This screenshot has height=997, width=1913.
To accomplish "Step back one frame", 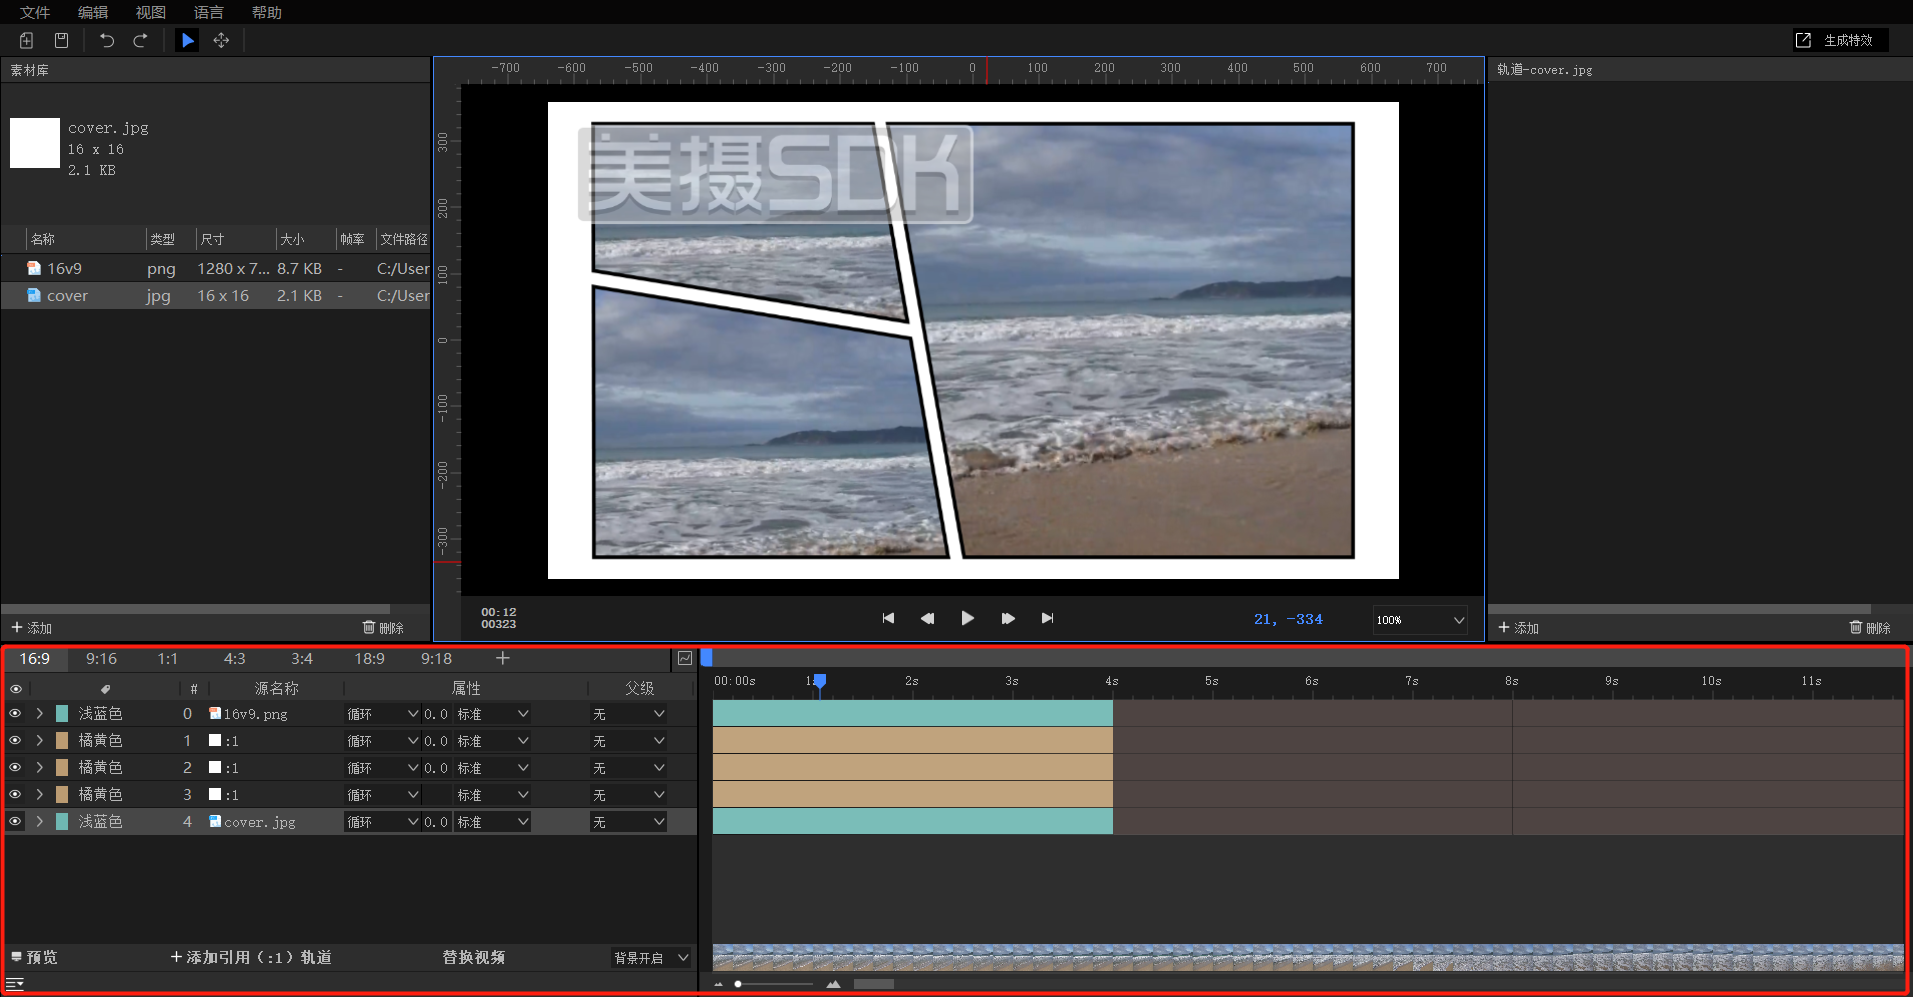I will [x=927, y=618].
